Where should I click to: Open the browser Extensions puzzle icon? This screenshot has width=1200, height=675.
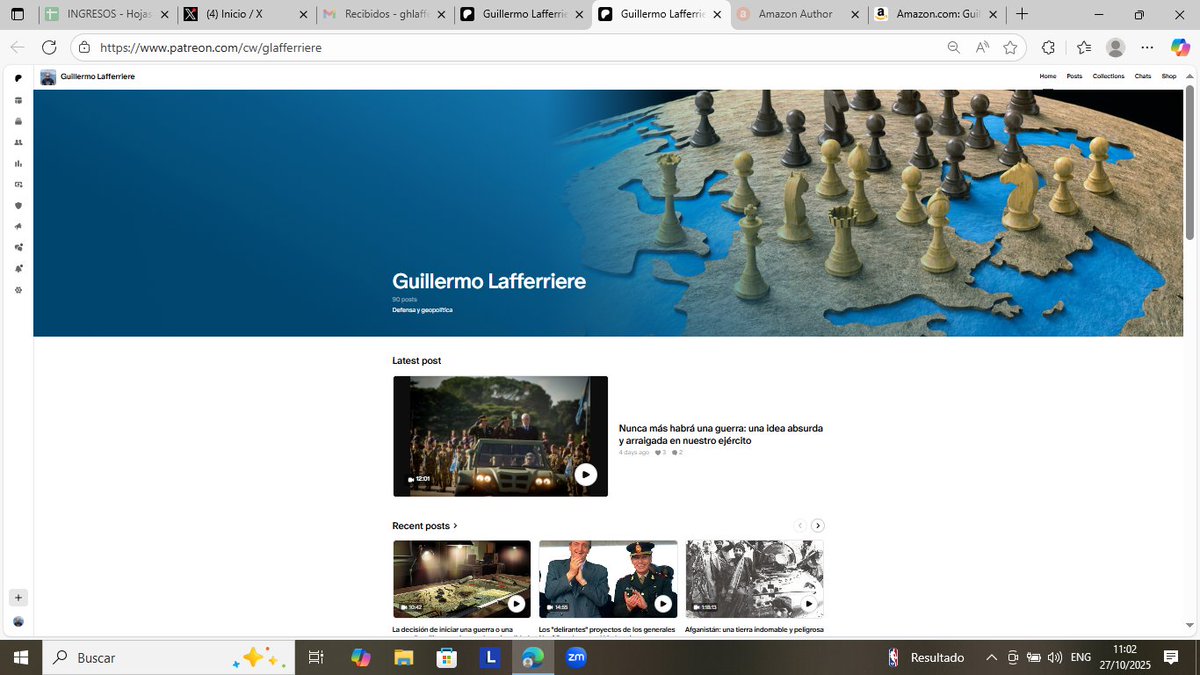[x=1048, y=47]
